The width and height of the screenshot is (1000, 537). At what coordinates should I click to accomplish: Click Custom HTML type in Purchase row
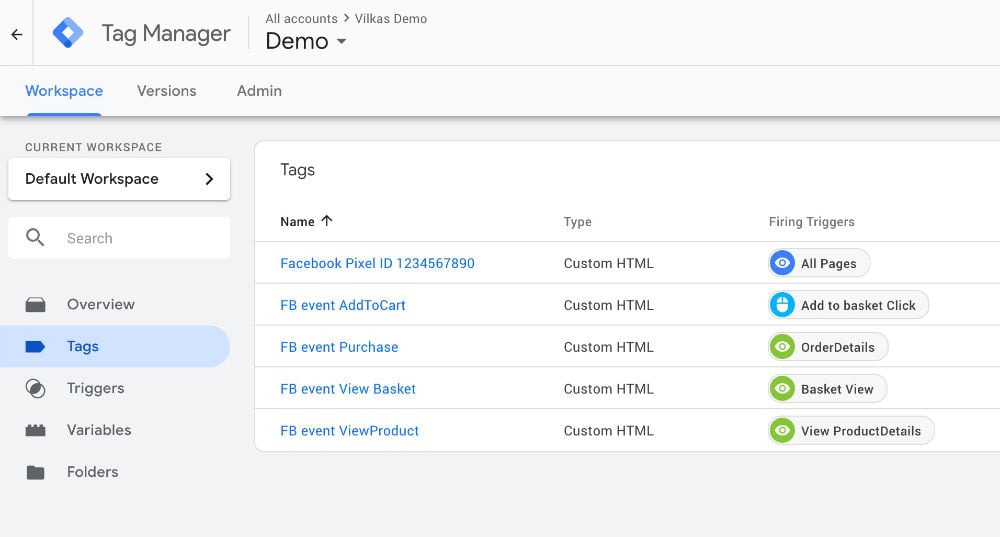pos(608,347)
